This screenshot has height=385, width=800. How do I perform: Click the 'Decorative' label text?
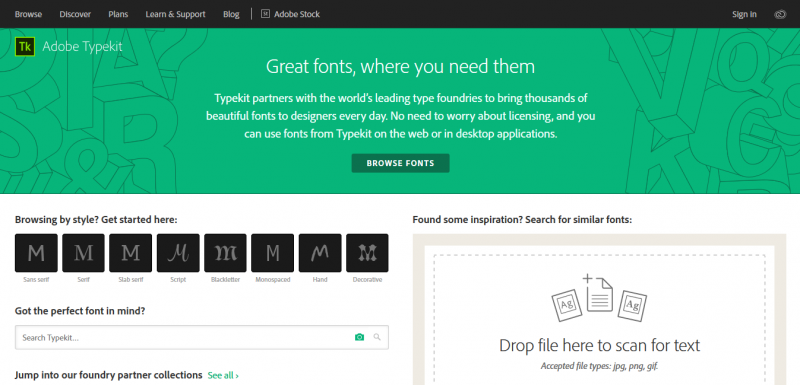[367, 279]
